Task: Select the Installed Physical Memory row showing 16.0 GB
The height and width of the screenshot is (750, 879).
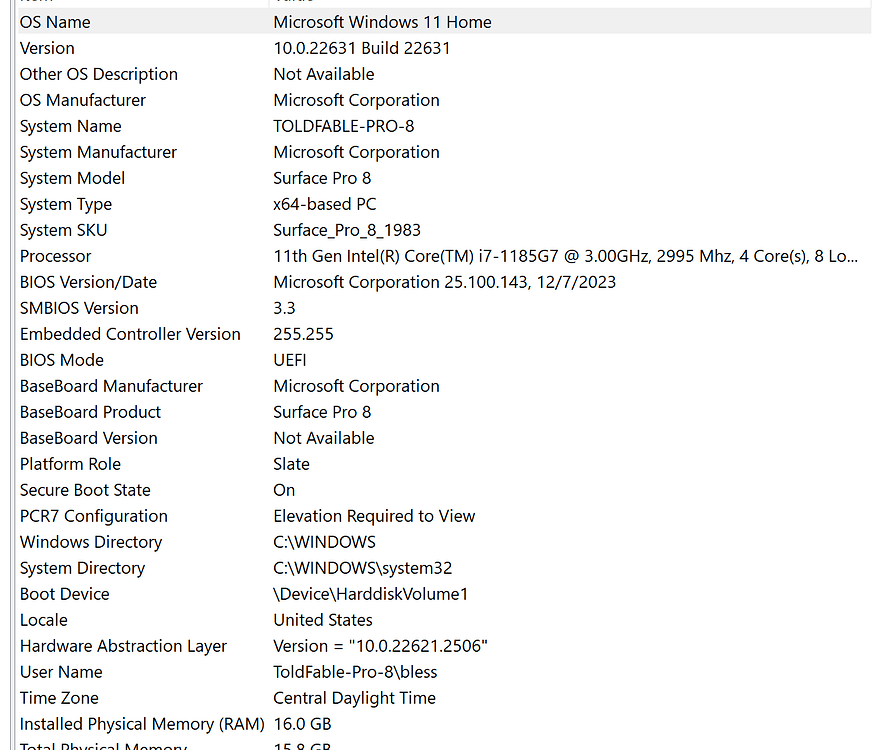Action: (142, 723)
